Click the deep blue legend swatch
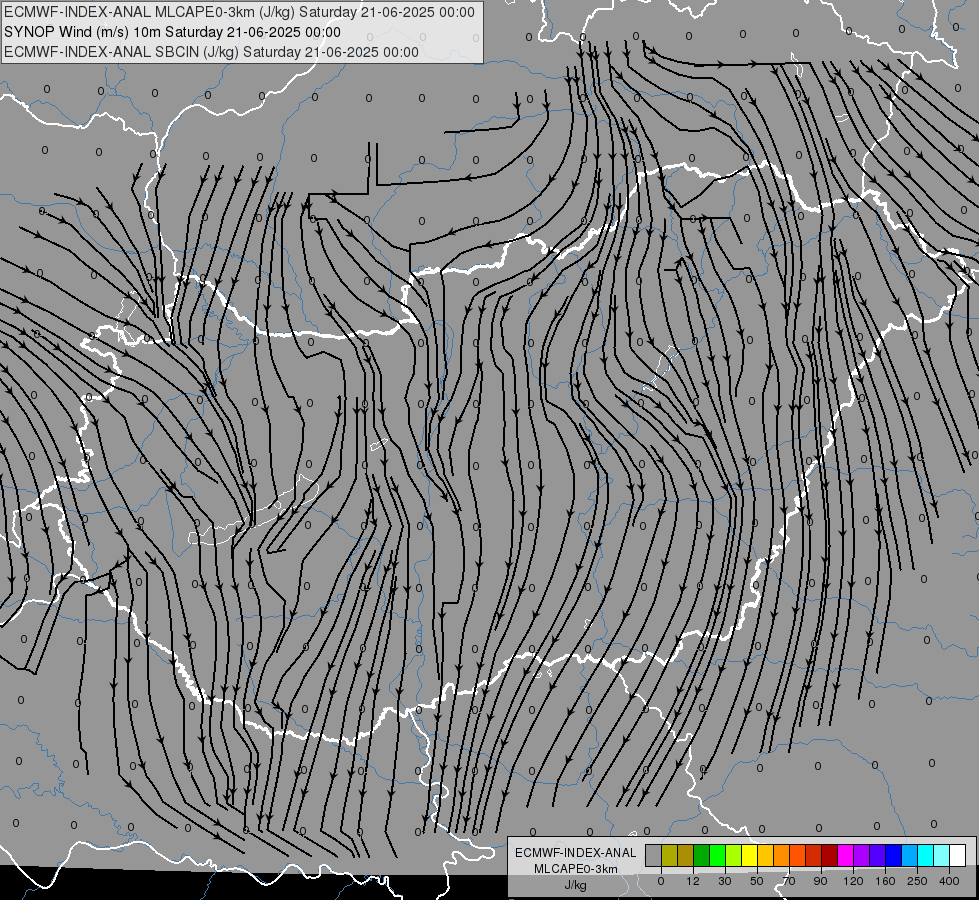979x900 pixels. (894, 855)
